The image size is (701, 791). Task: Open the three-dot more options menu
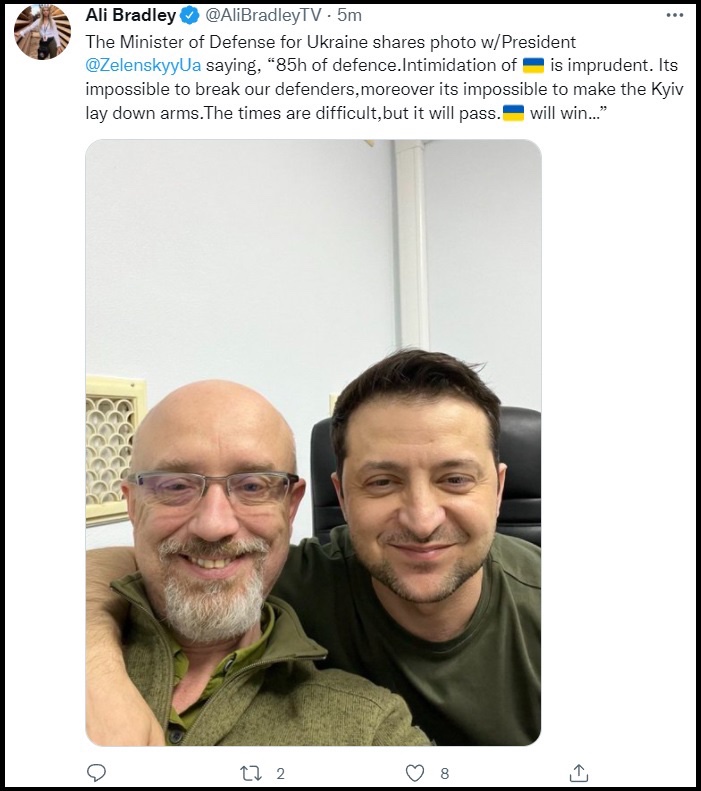[675, 15]
